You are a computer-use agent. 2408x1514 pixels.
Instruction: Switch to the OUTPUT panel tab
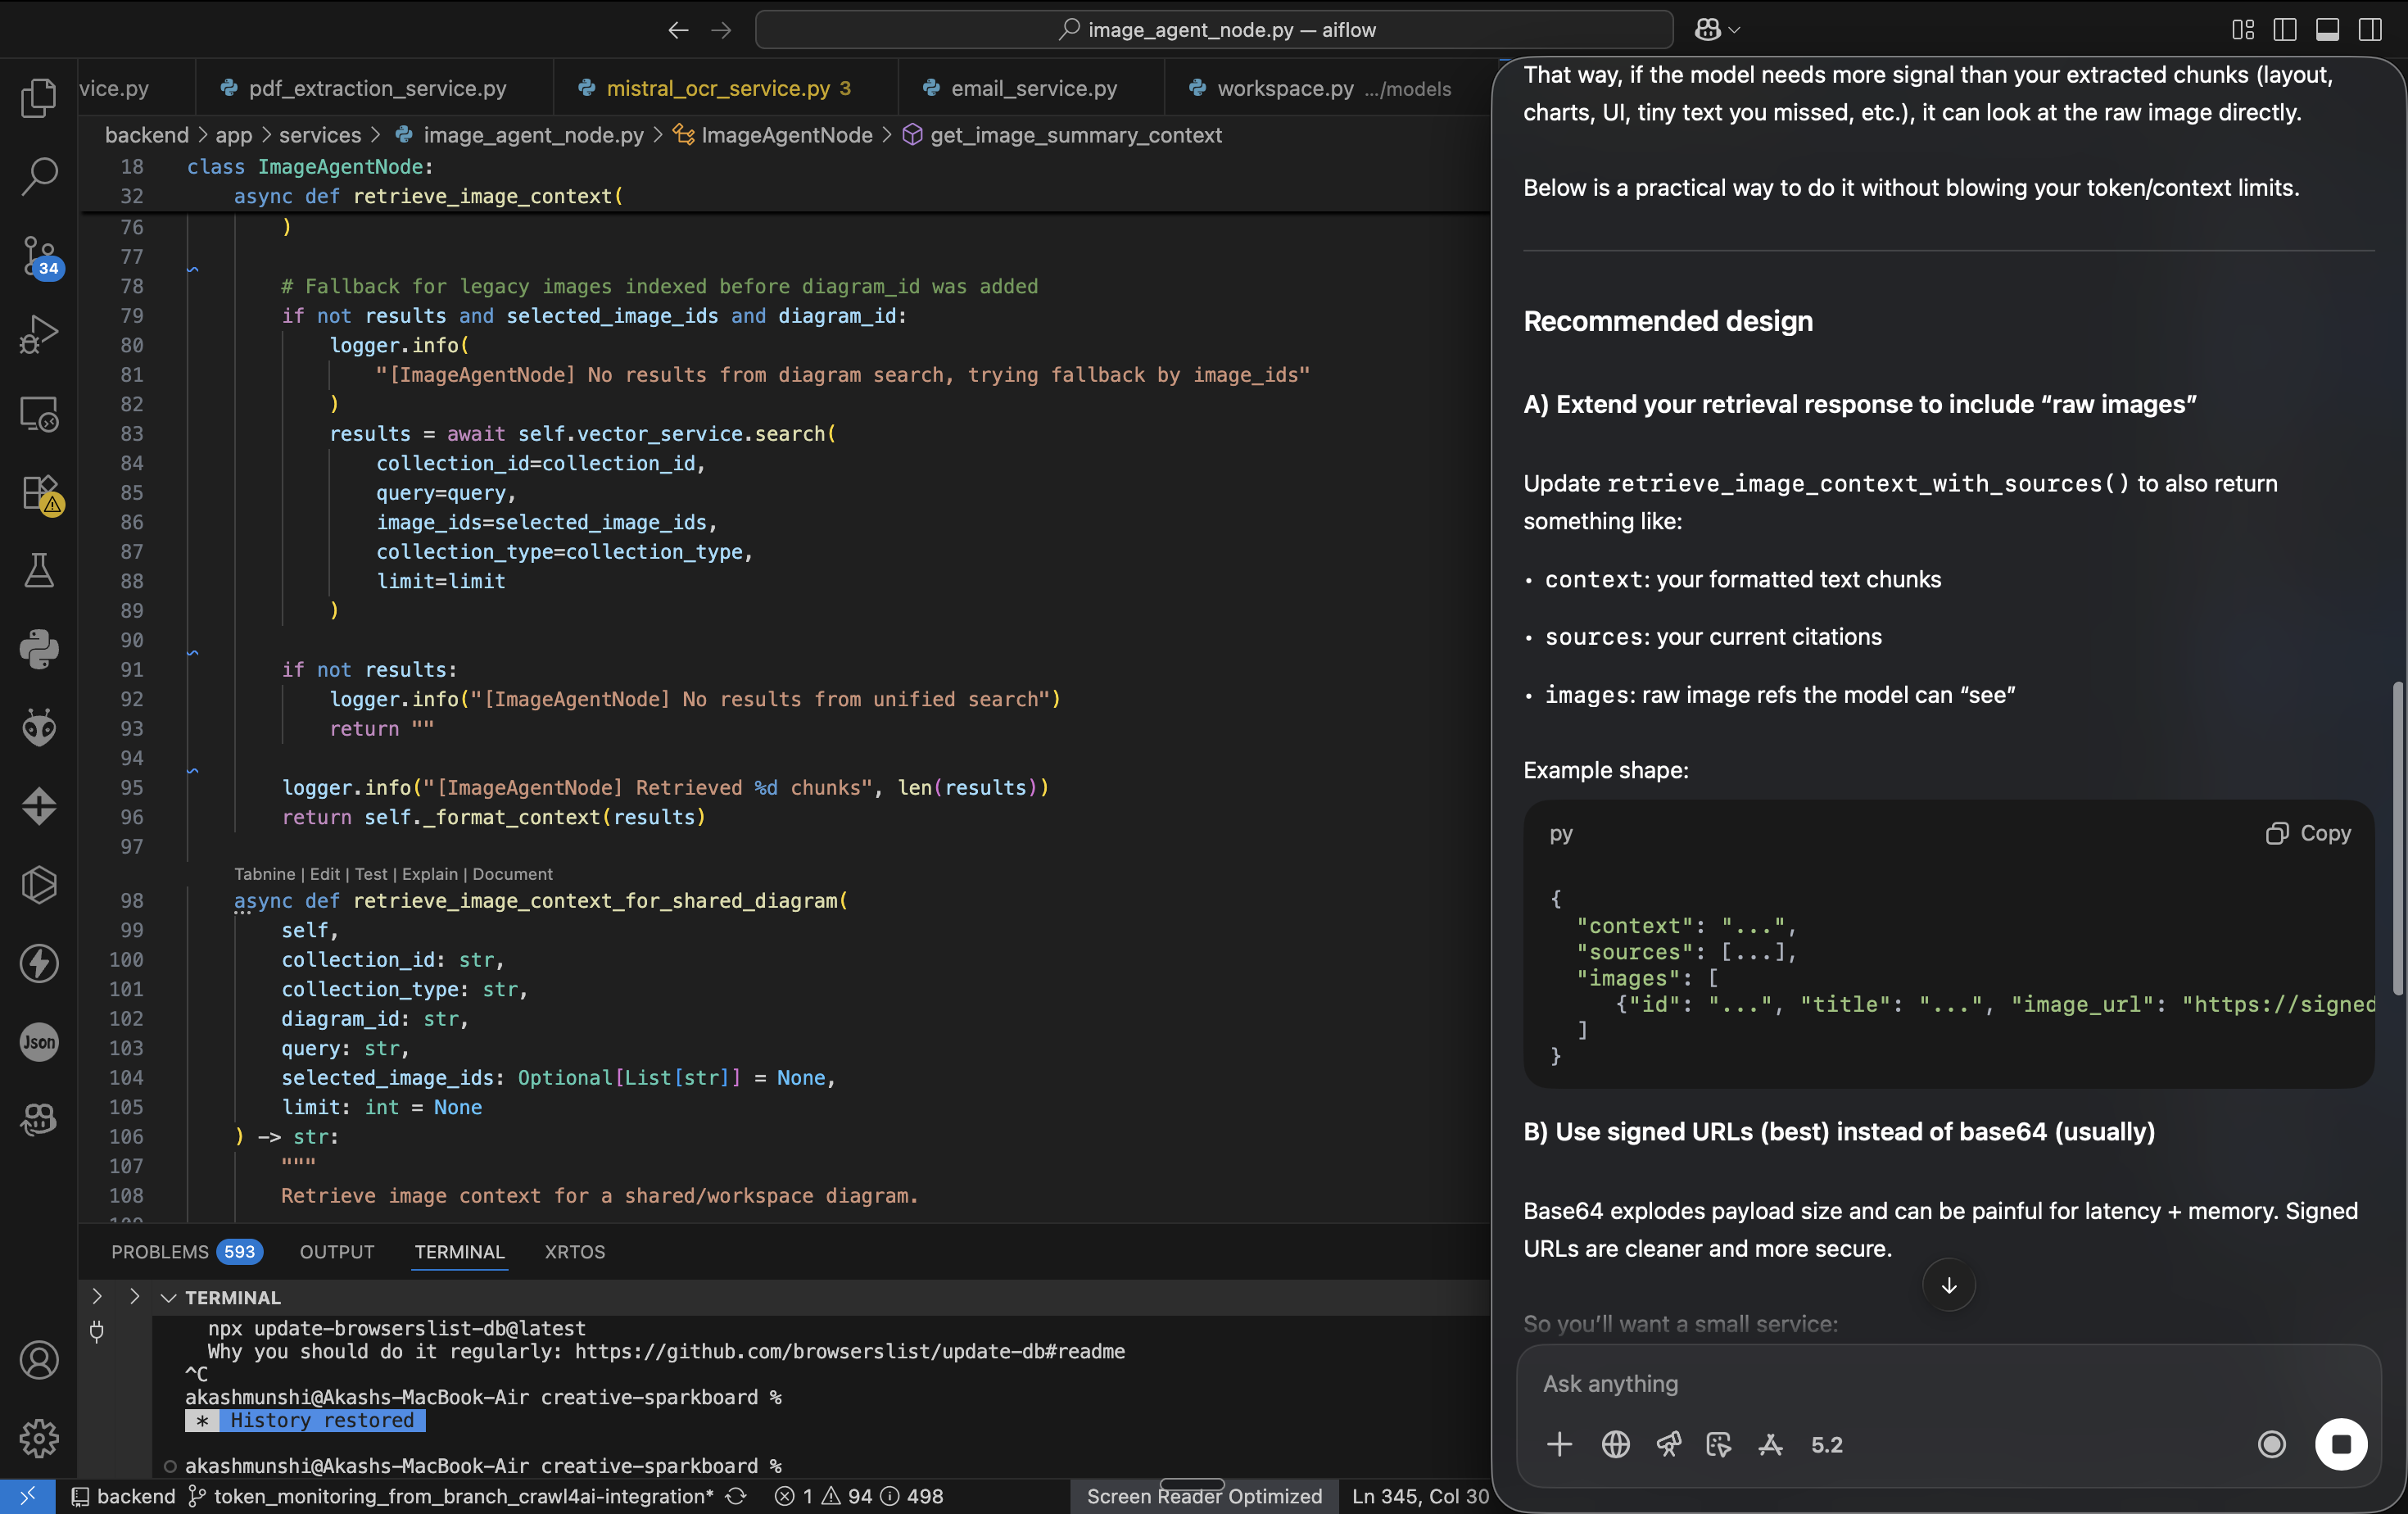coord(336,1251)
